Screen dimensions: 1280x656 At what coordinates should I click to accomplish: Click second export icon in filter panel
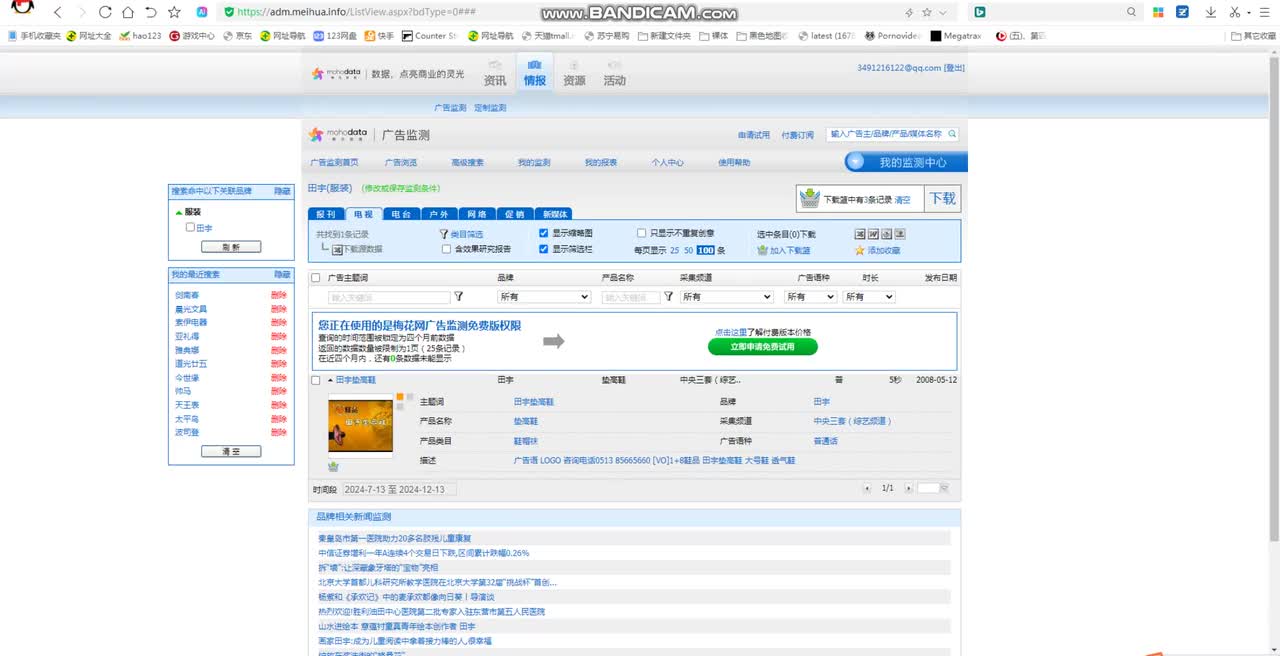point(873,234)
